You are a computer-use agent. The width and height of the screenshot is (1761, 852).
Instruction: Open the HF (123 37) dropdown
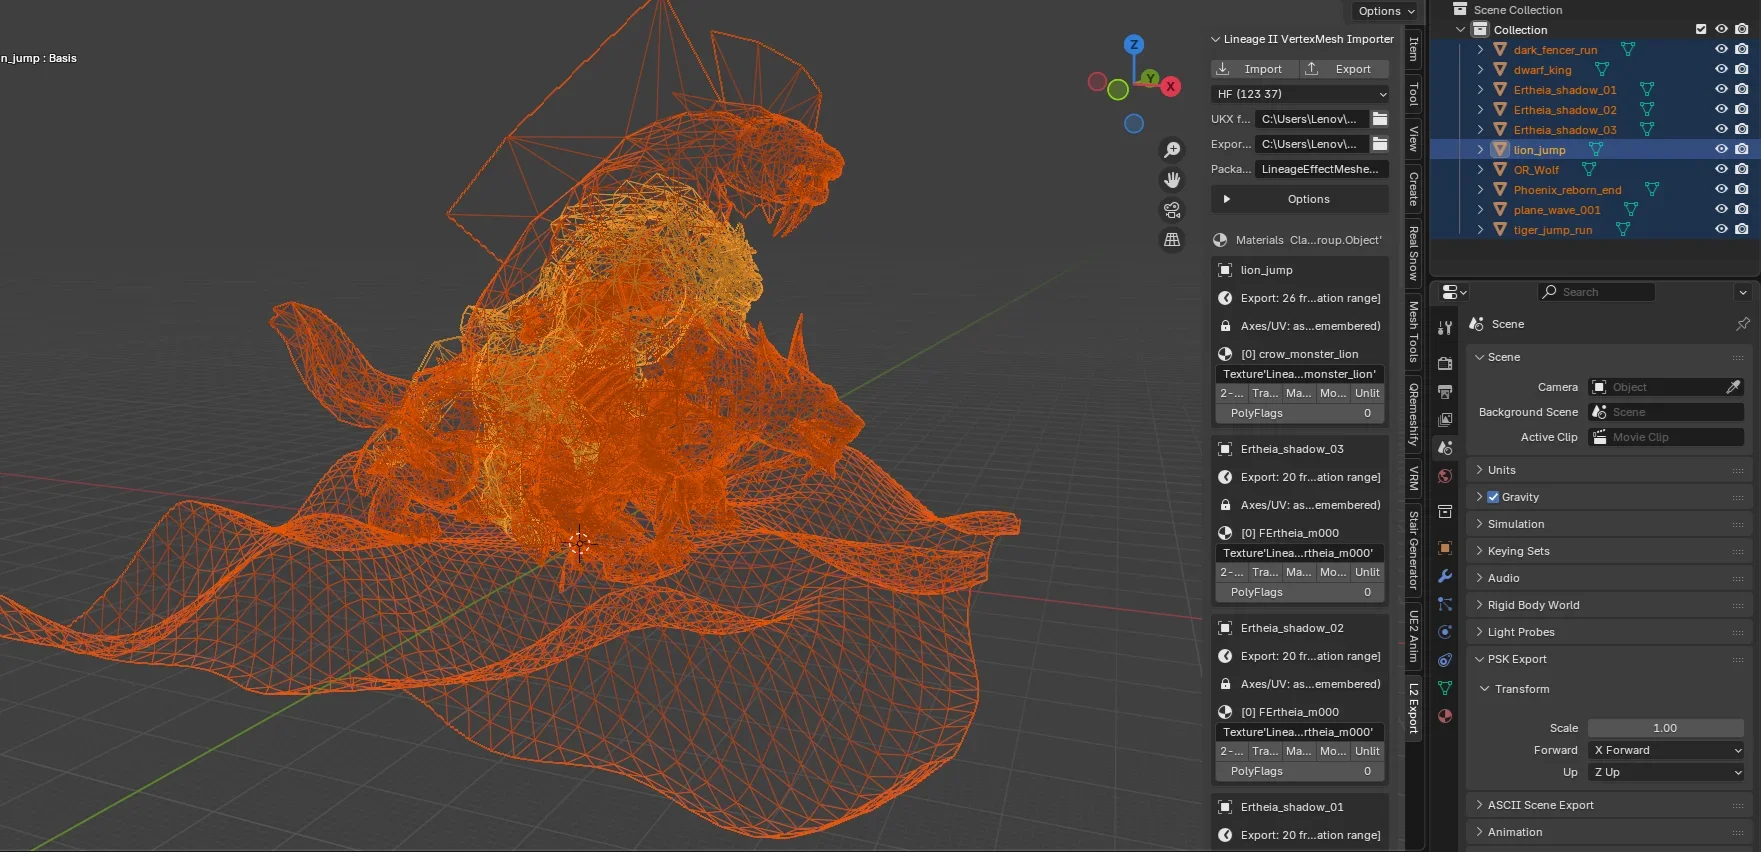[x=1300, y=94]
